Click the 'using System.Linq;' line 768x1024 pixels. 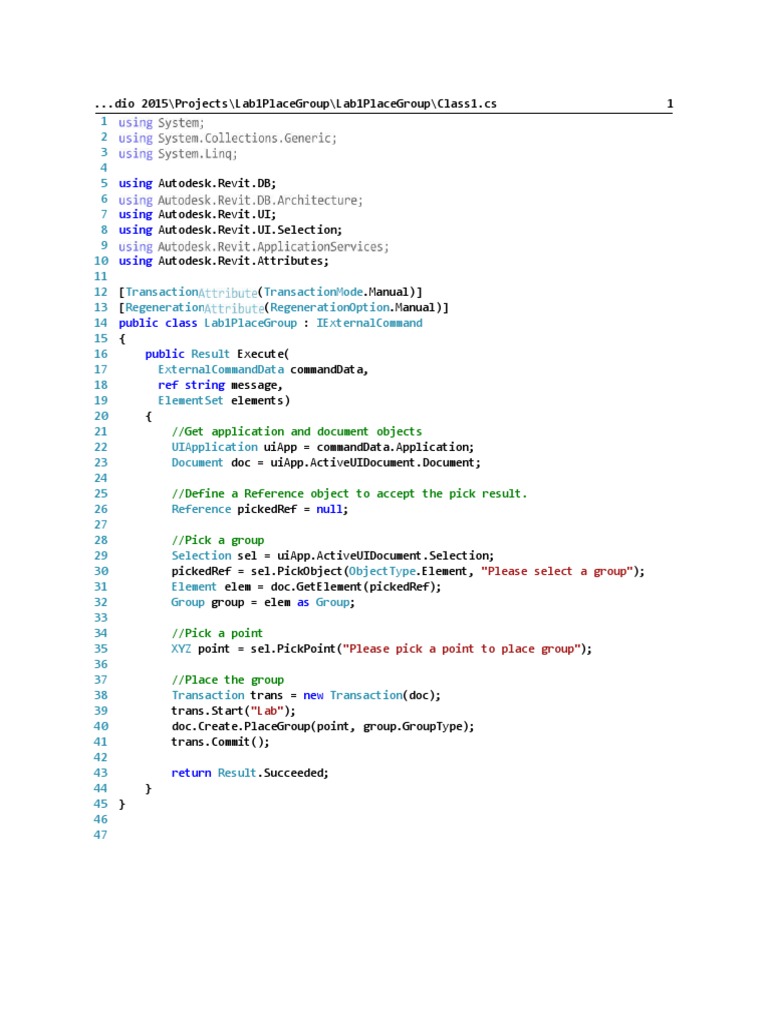click(178, 153)
